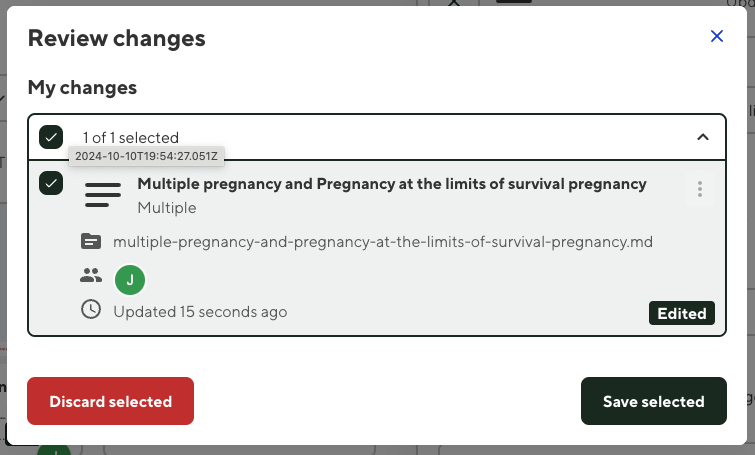Click the markdown file path text
Viewport: 755px width, 455px height.
383,242
